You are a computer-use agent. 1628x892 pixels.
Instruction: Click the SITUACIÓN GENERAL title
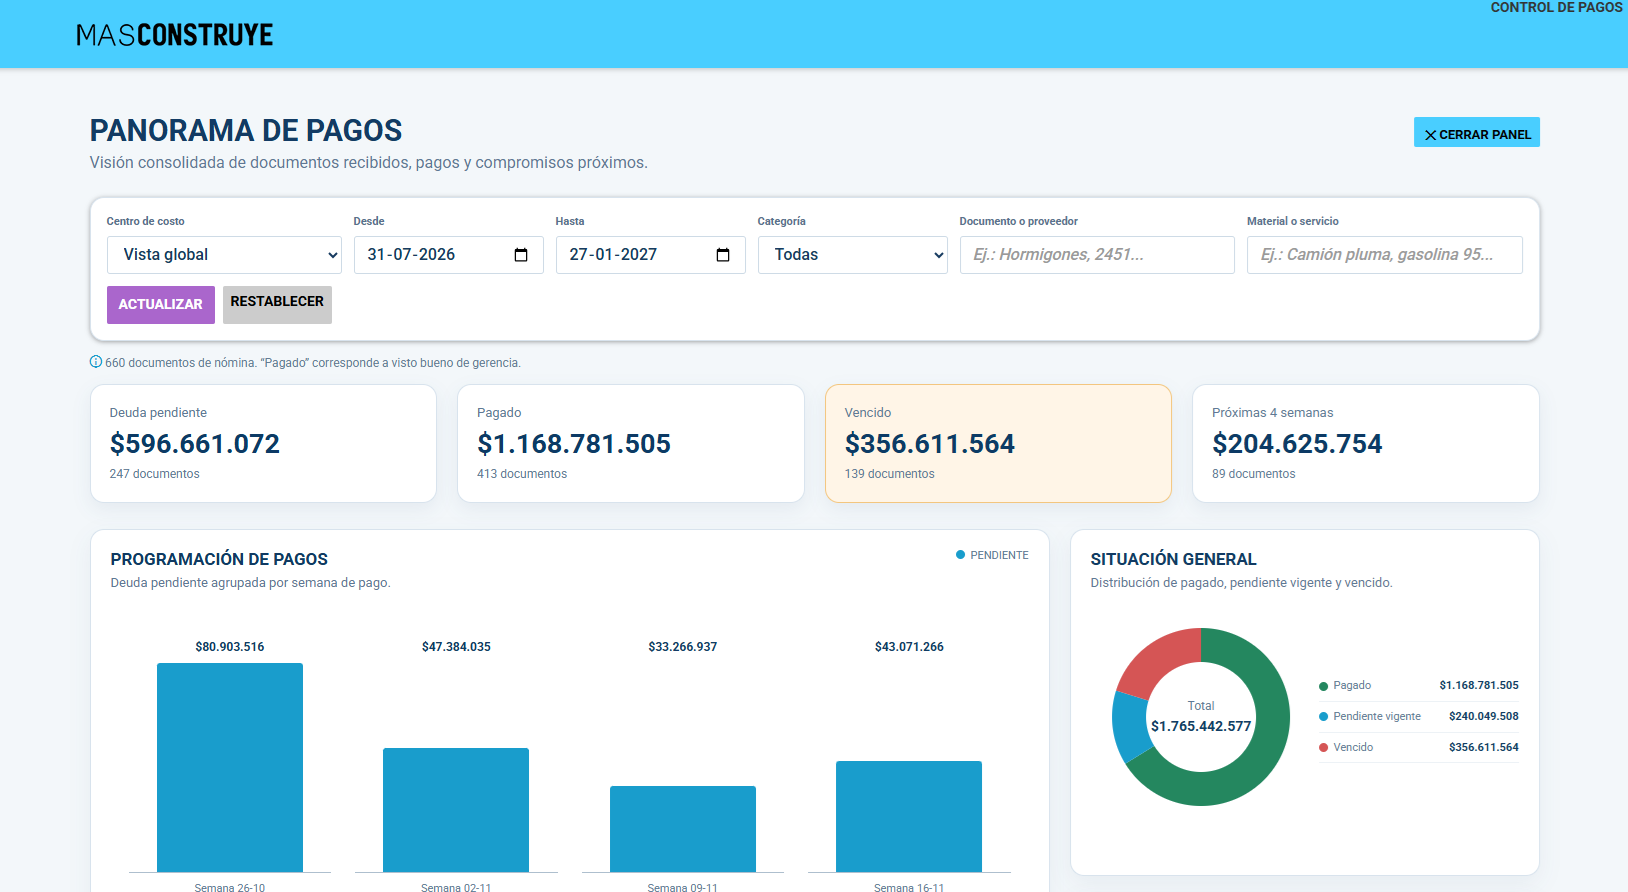(1173, 559)
